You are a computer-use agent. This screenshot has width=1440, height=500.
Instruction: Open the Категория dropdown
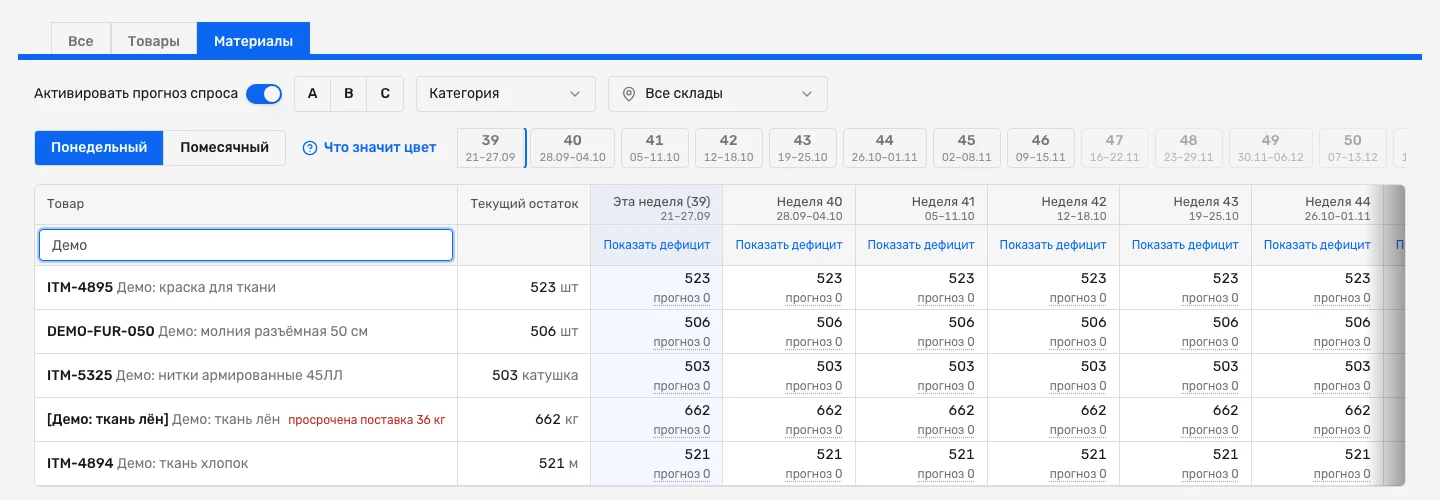506,94
